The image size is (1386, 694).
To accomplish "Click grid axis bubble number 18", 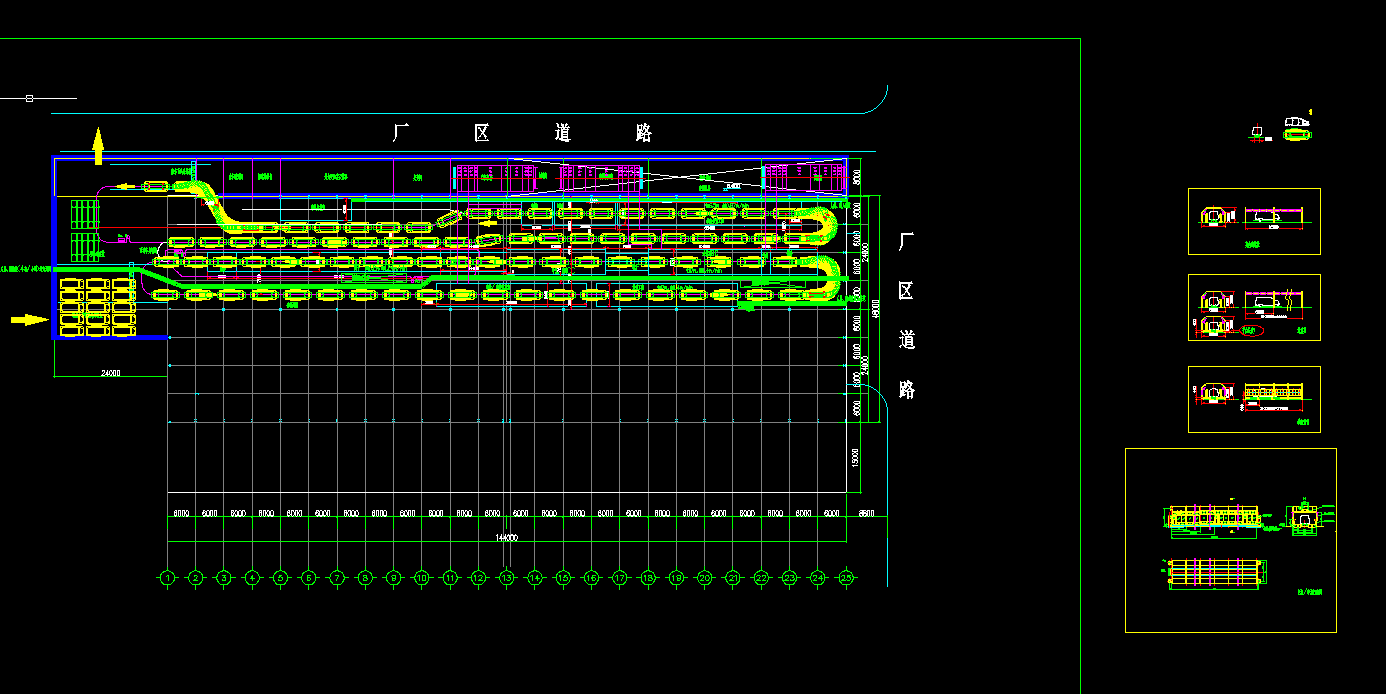I will click(x=648, y=578).
